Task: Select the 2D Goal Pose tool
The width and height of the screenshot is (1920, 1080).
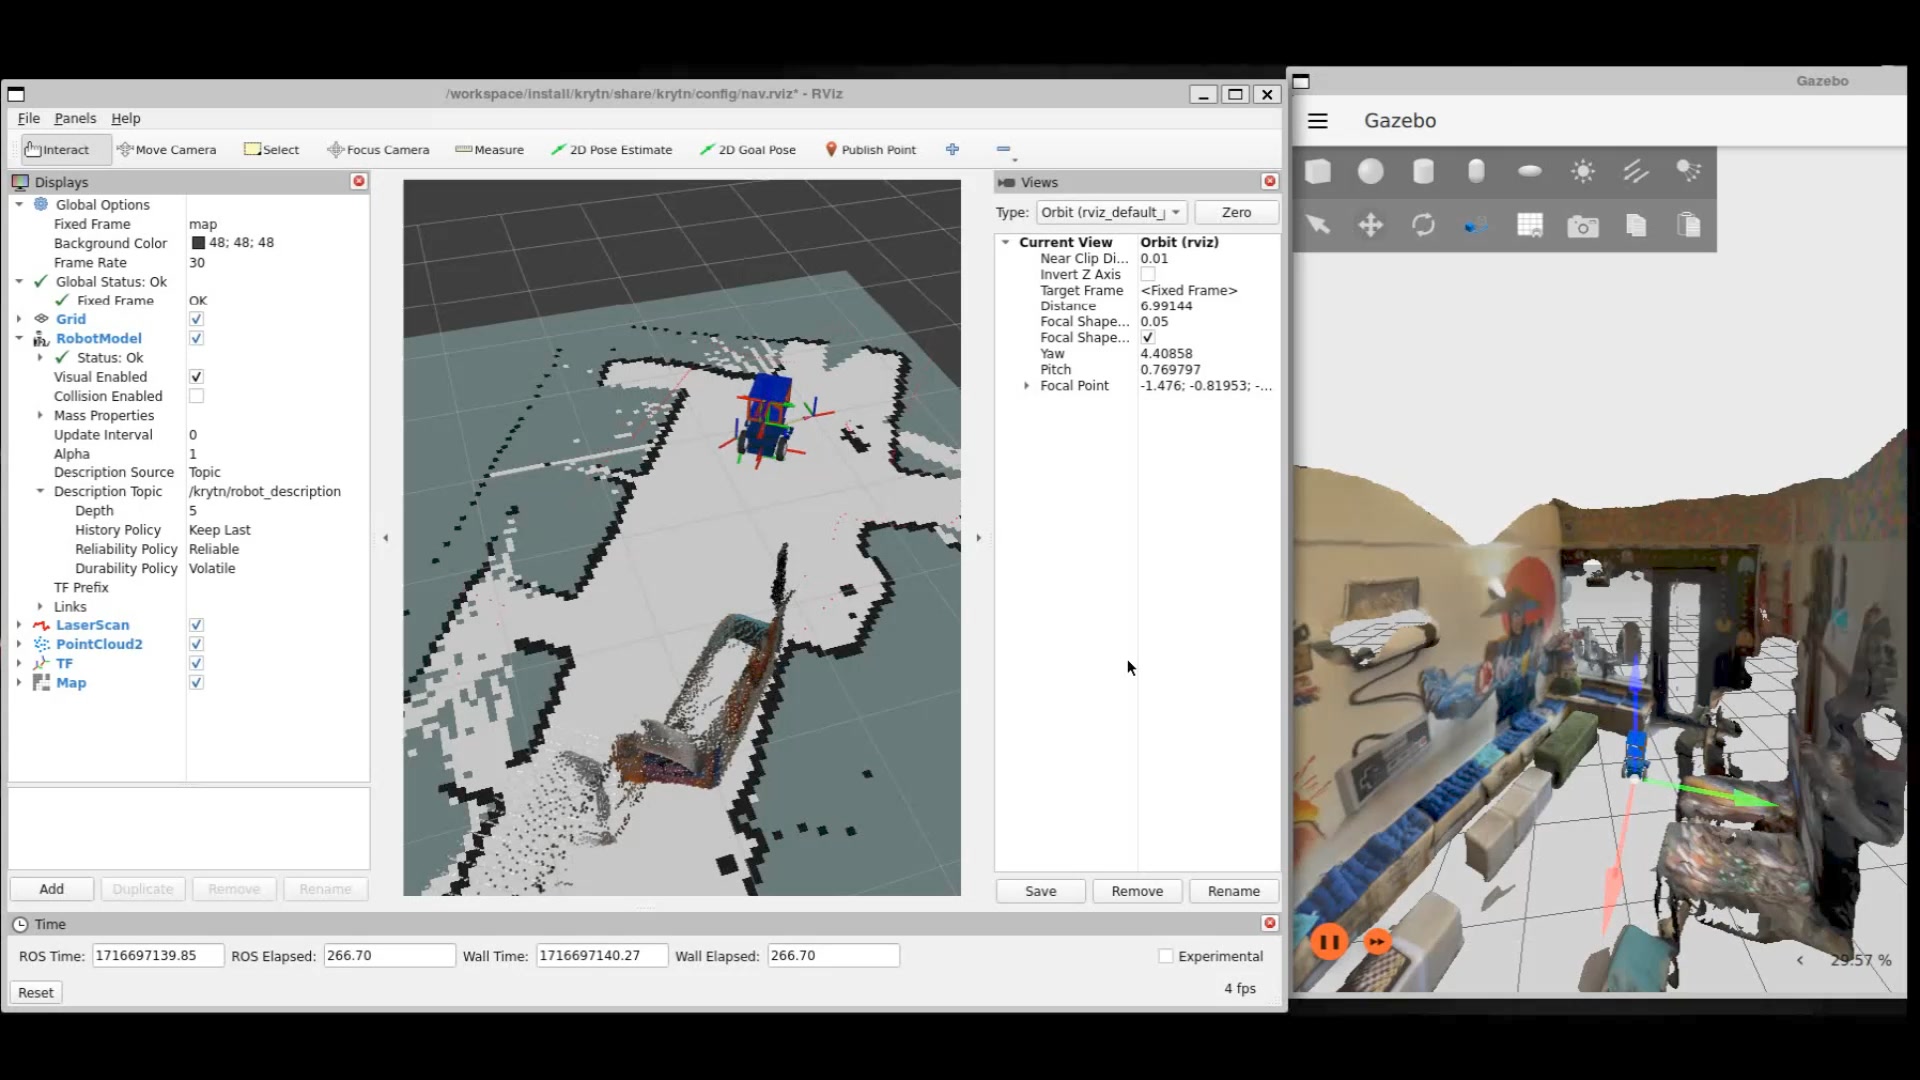Action: coord(747,150)
